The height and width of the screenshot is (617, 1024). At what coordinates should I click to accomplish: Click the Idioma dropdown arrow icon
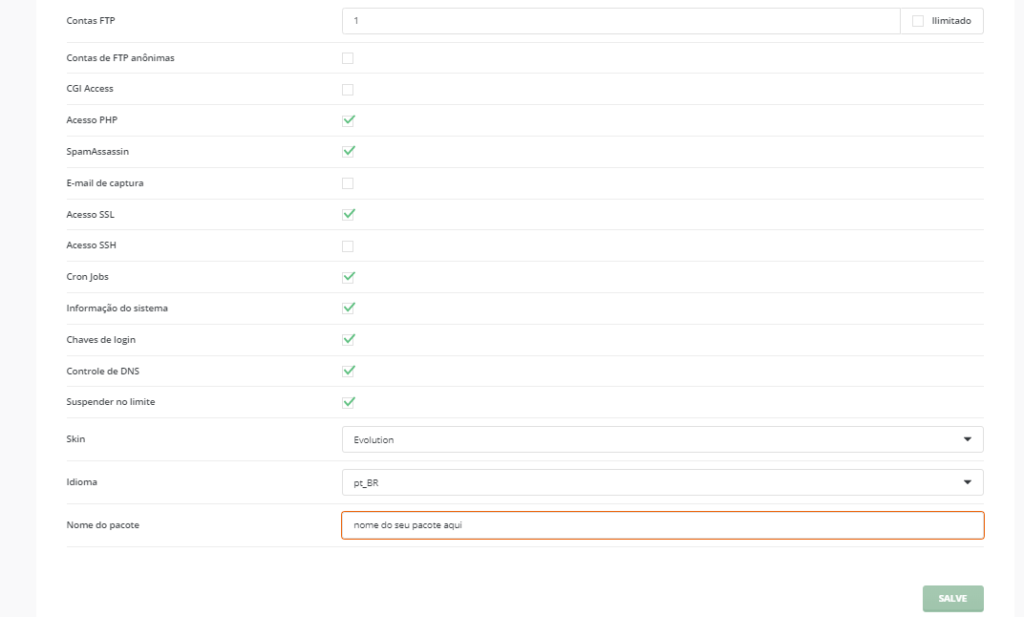[967, 482]
